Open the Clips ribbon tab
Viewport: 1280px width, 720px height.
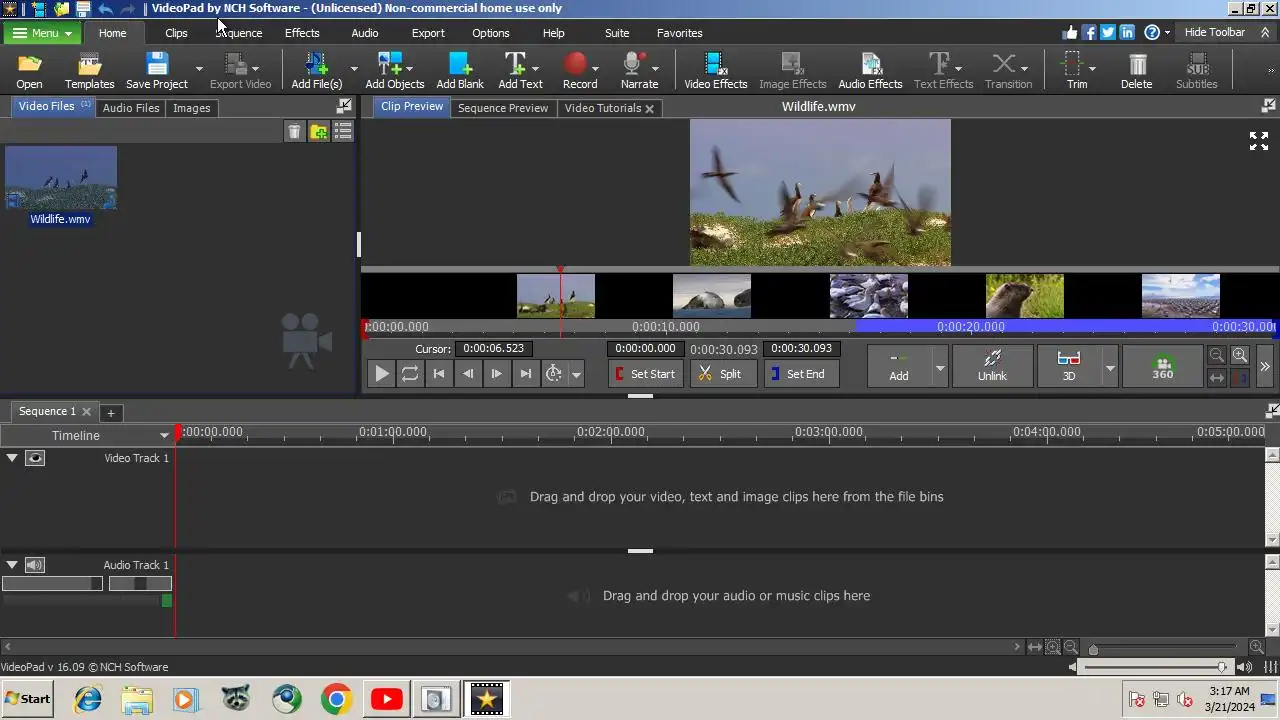[x=176, y=33]
